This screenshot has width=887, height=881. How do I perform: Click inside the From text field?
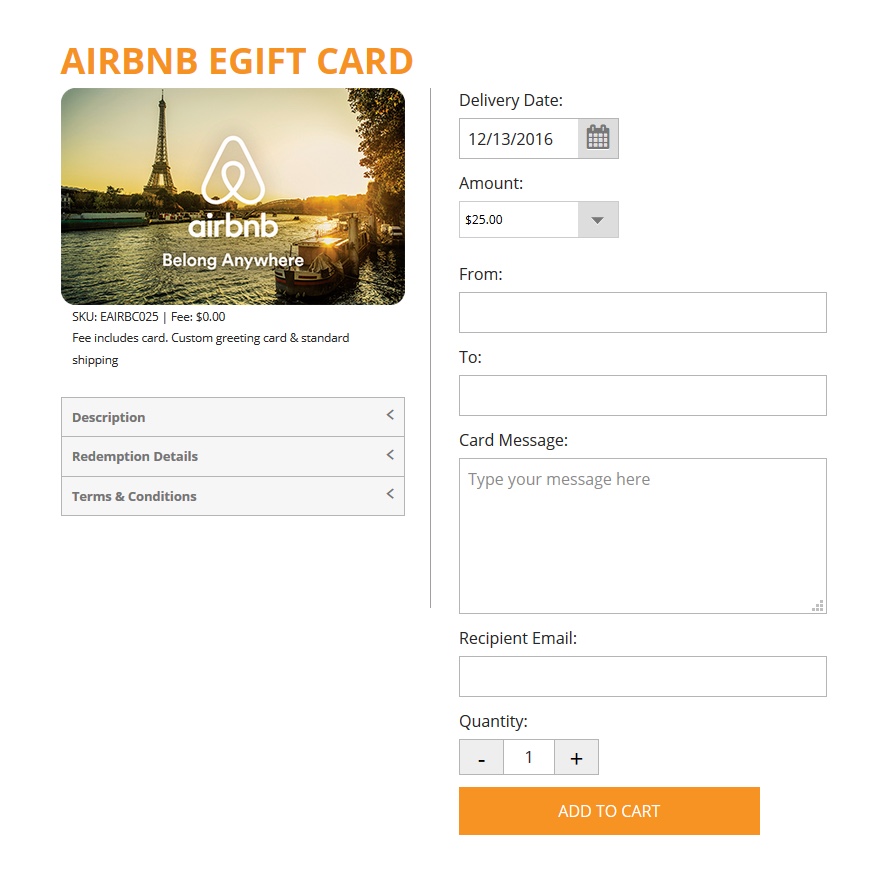coord(642,312)
